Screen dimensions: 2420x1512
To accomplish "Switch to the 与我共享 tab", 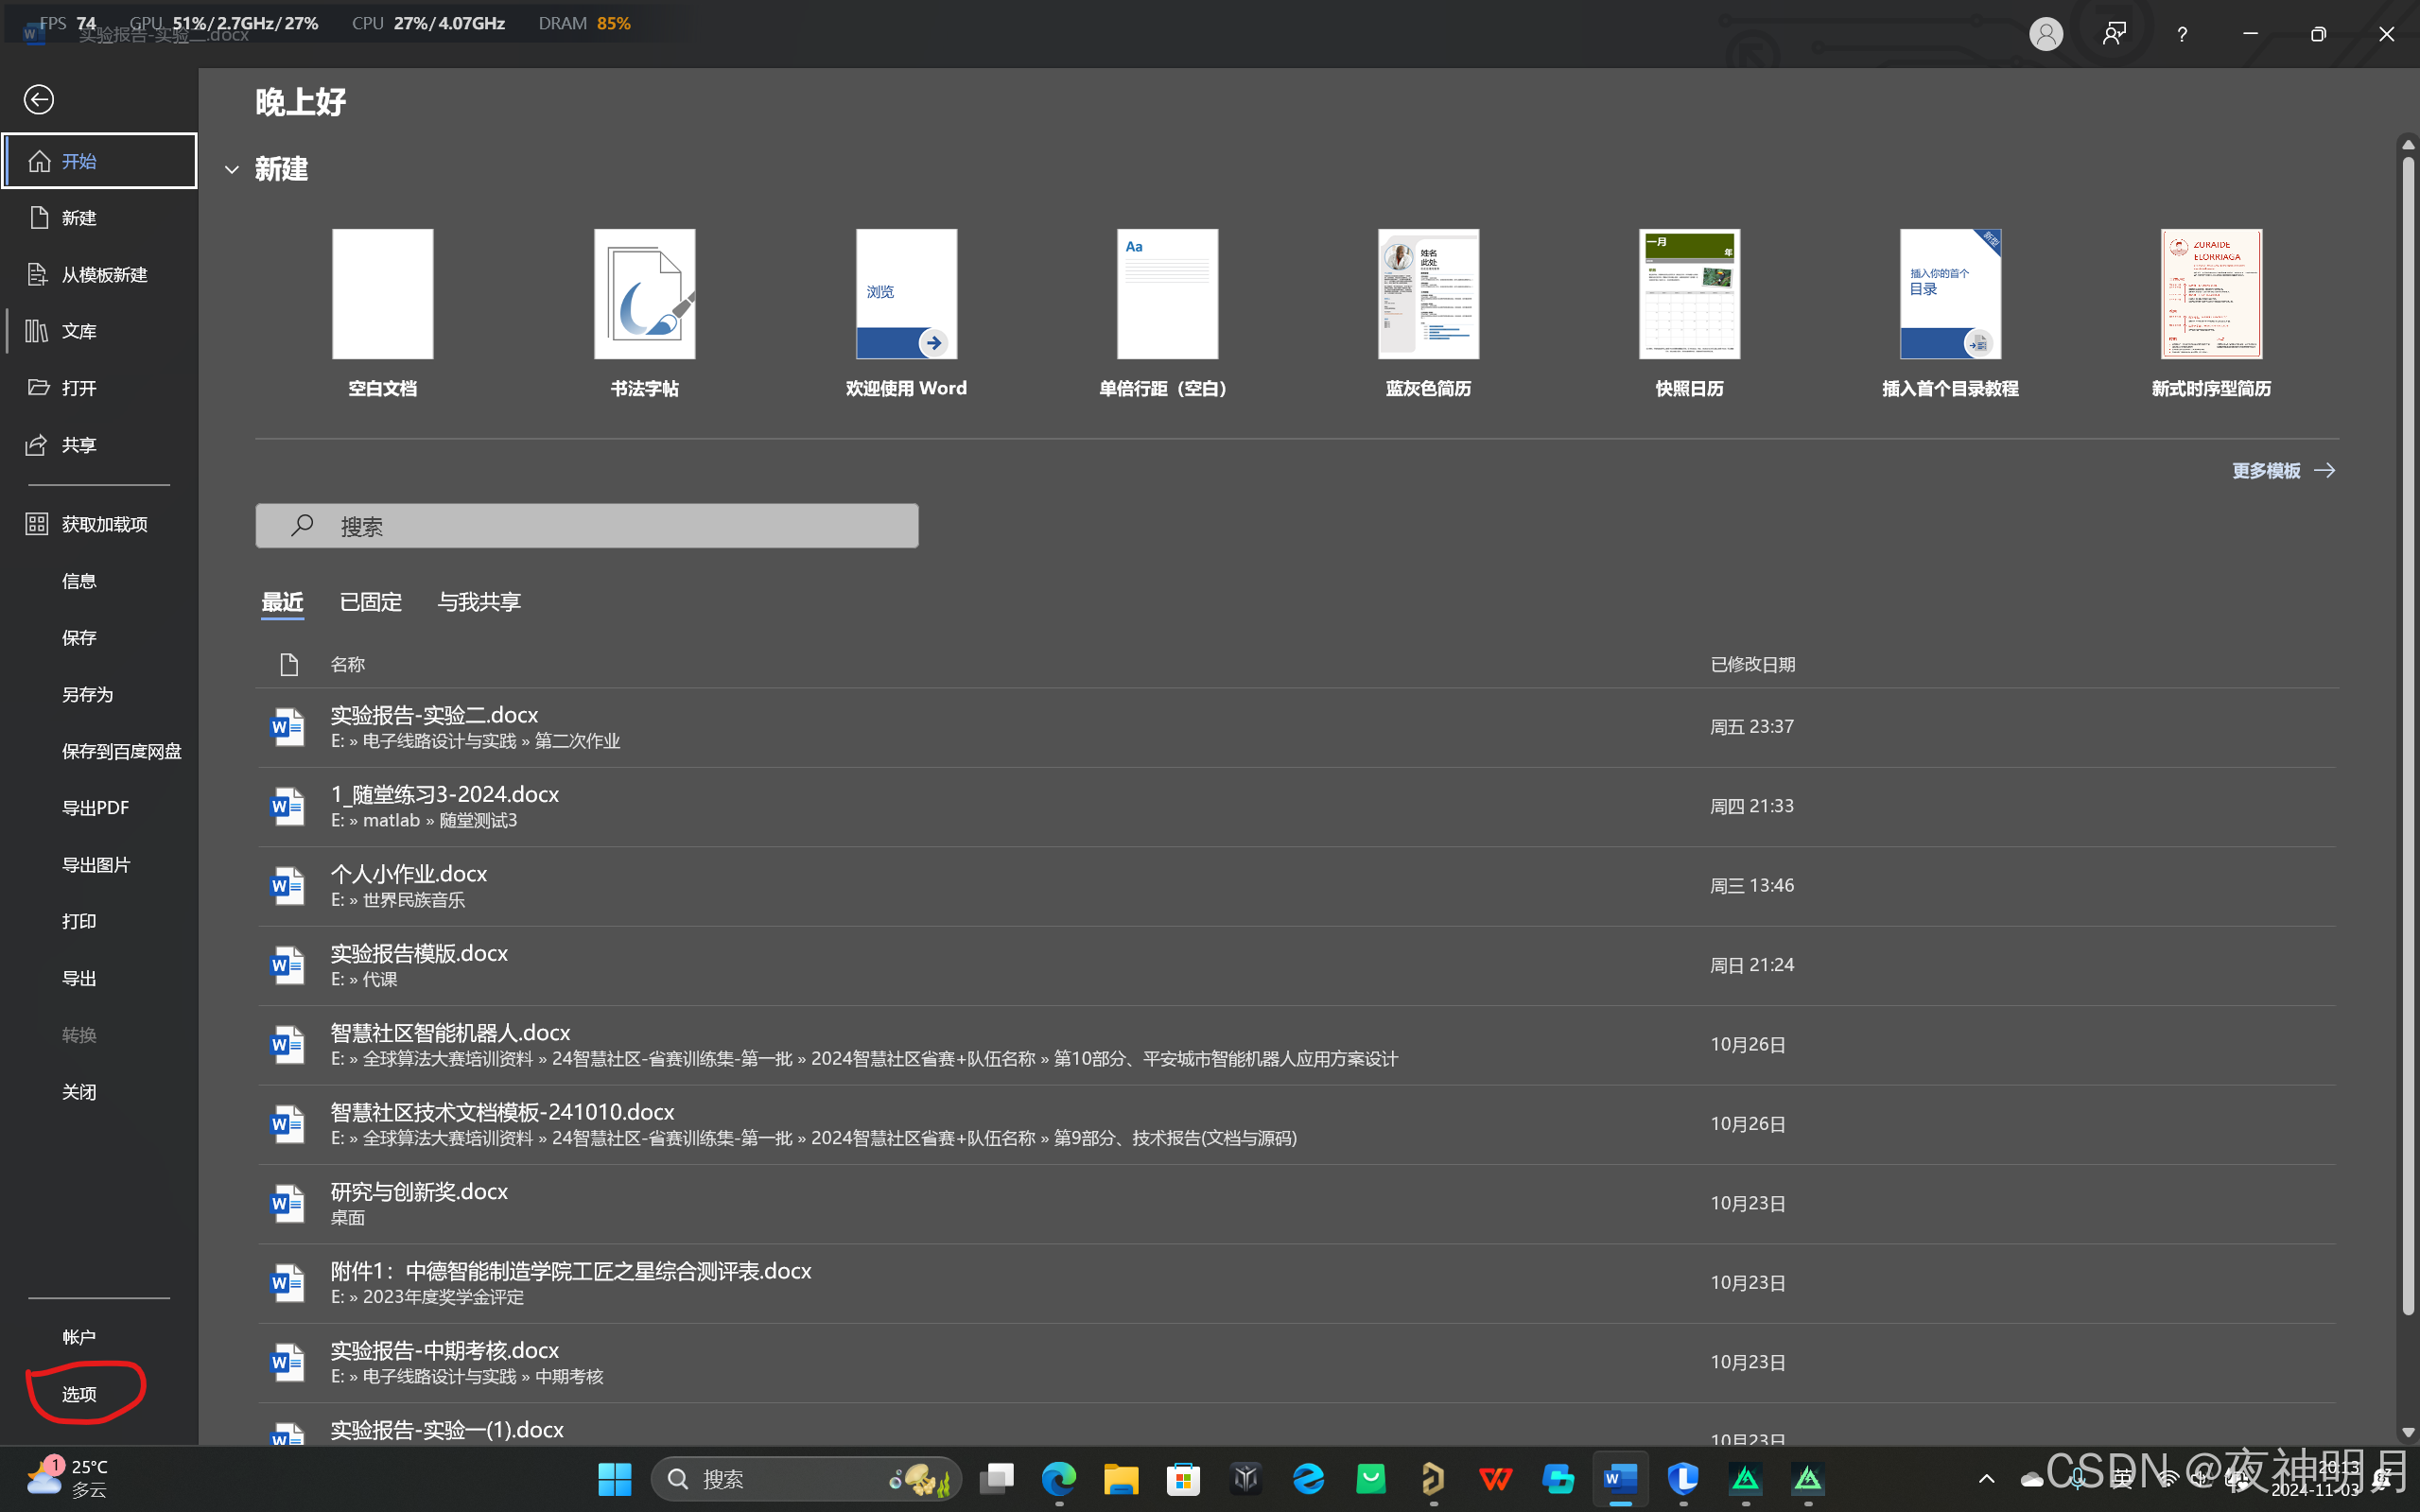I will pyautogui.click(x=479, y=602).
